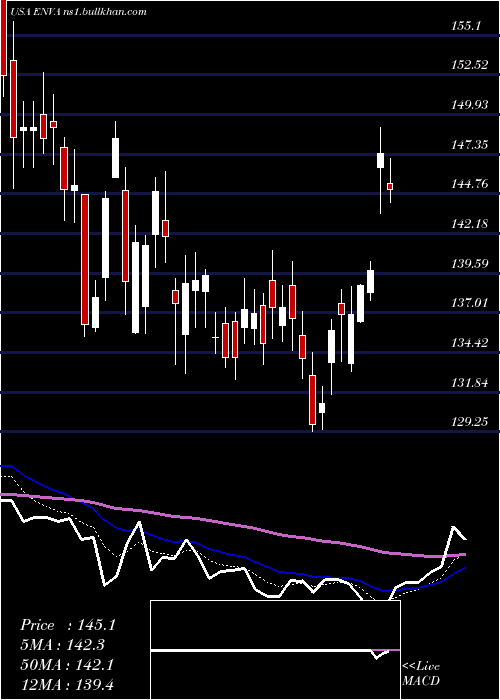Click the 50MA : 142.1 readout
This screenshot has height=700, width=500.
tap(67, 665)
